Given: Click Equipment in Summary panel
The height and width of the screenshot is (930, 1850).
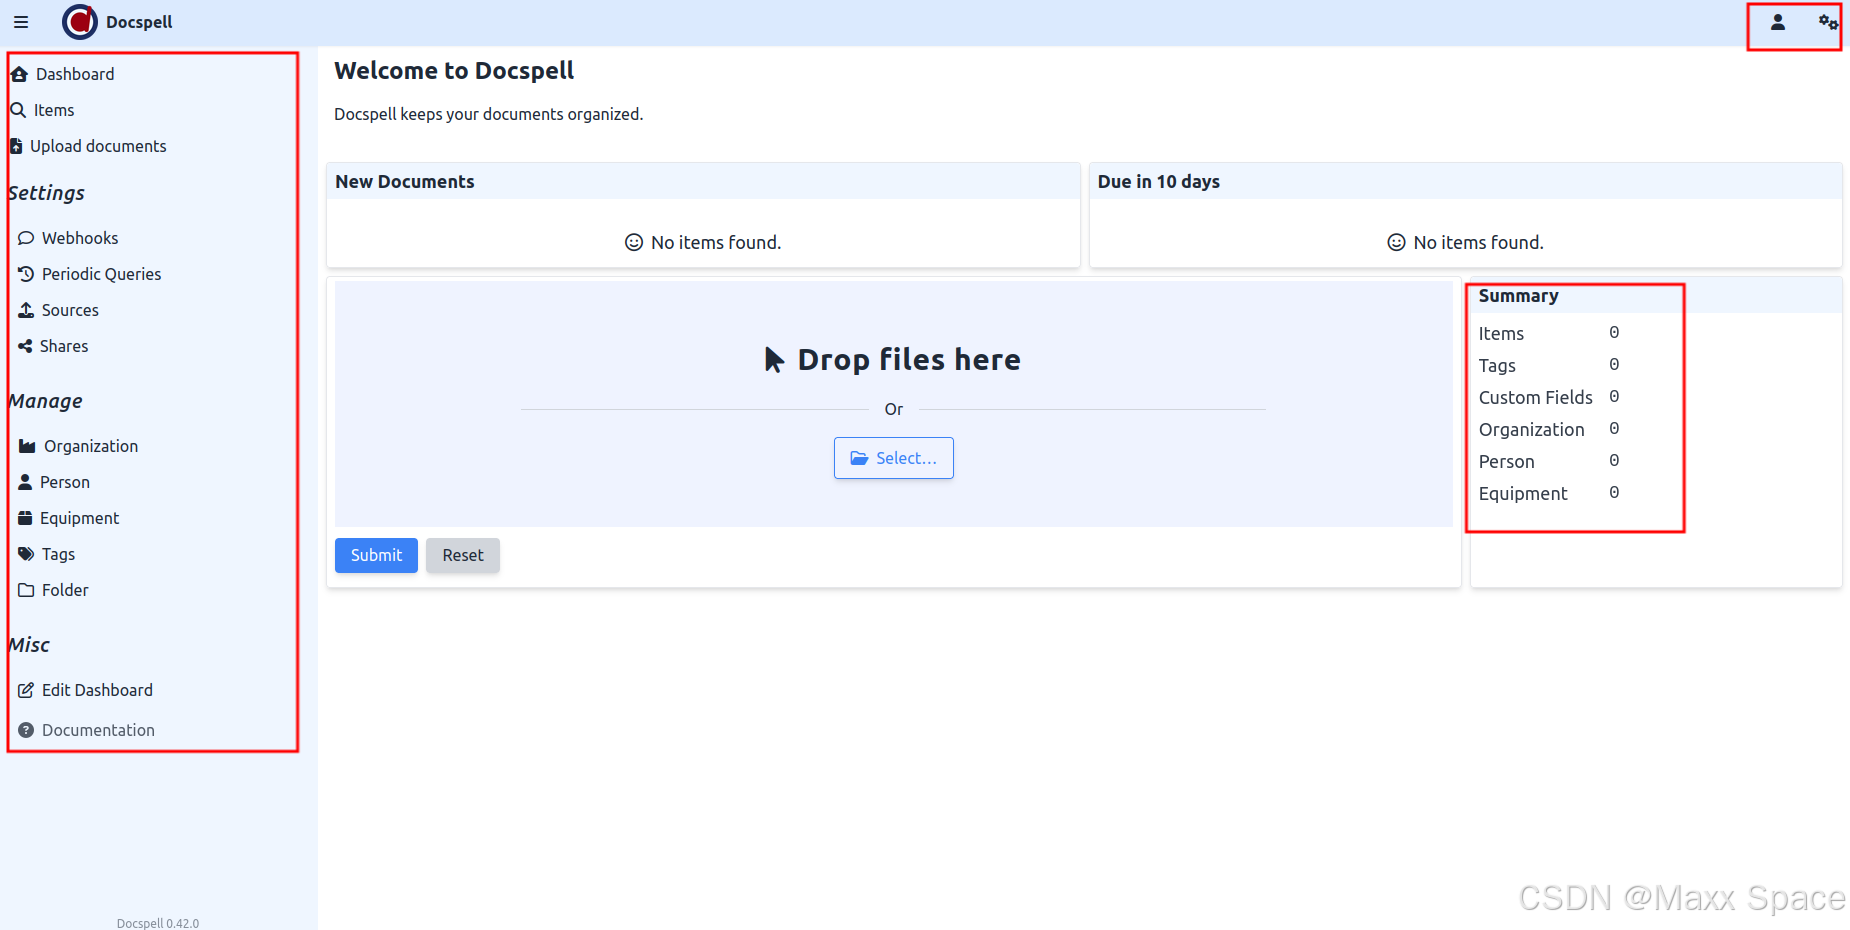Looking at the screenshot, I should point(1523,494).
